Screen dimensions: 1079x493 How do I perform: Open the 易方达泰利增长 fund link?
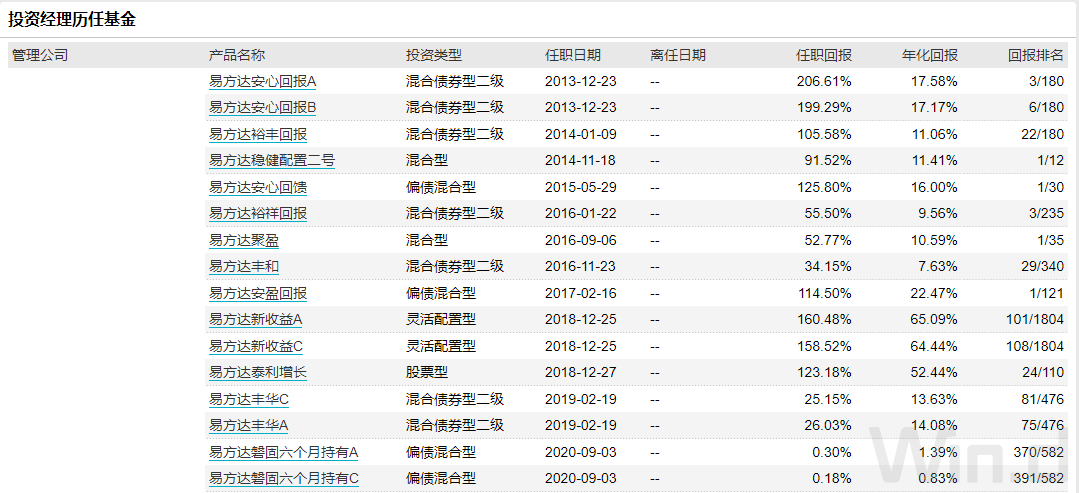pos(258,373)
